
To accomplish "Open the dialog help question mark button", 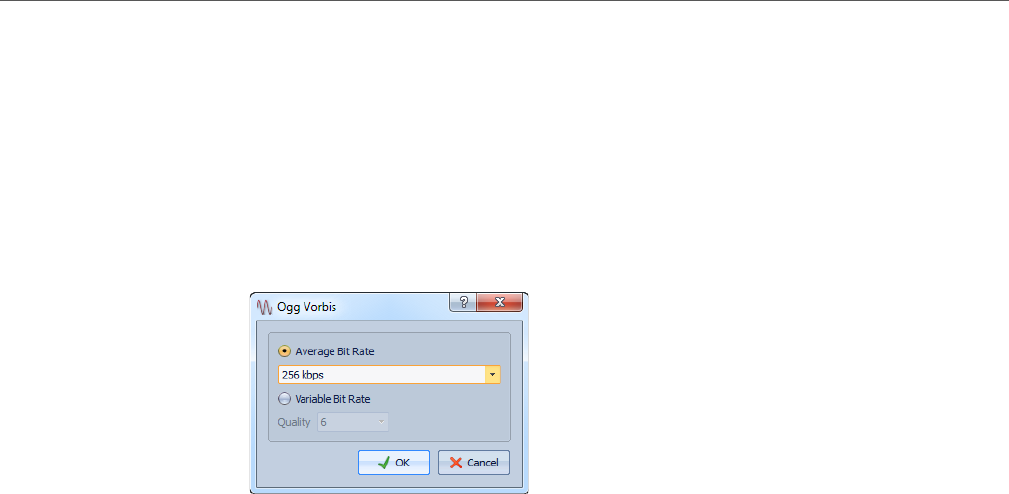I will (463, 302).
